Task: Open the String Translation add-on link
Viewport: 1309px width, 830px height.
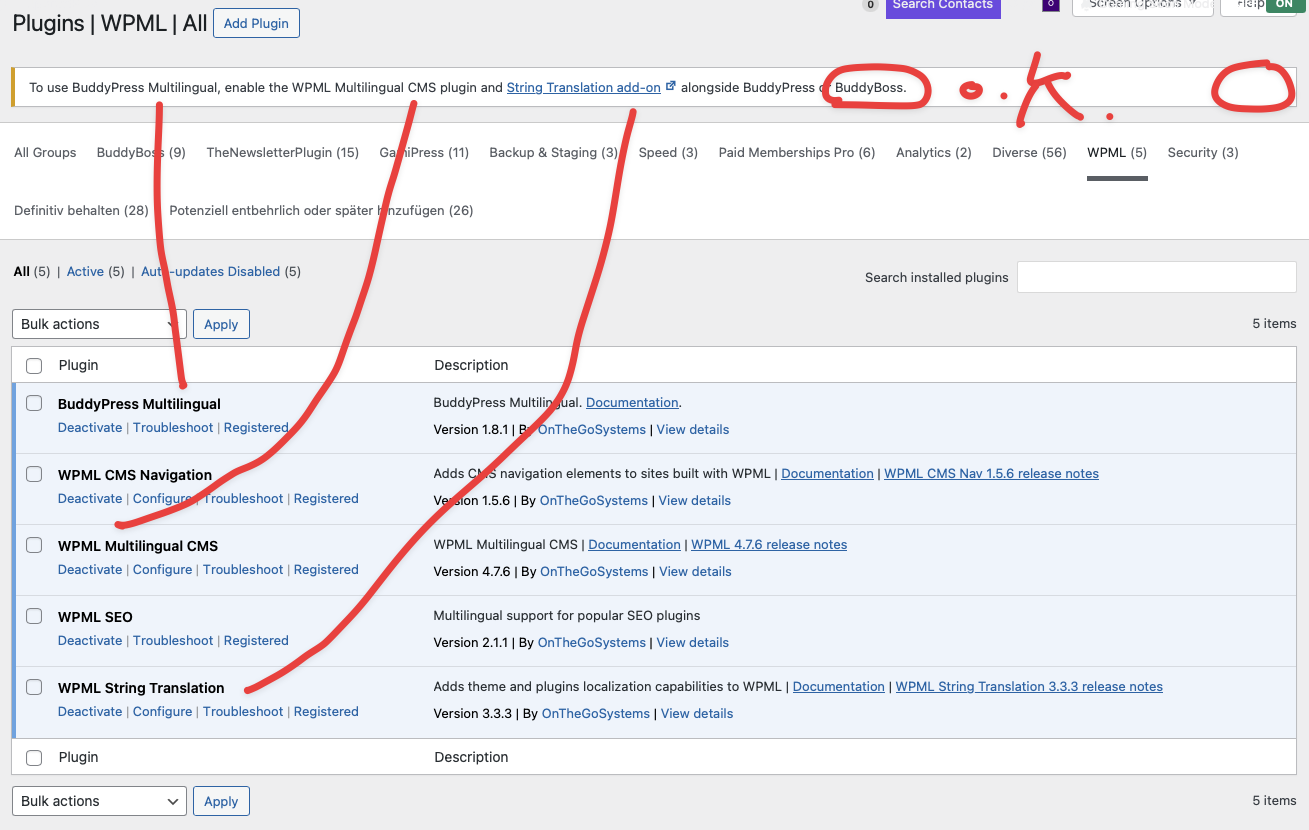Action: tap(584, 87)
